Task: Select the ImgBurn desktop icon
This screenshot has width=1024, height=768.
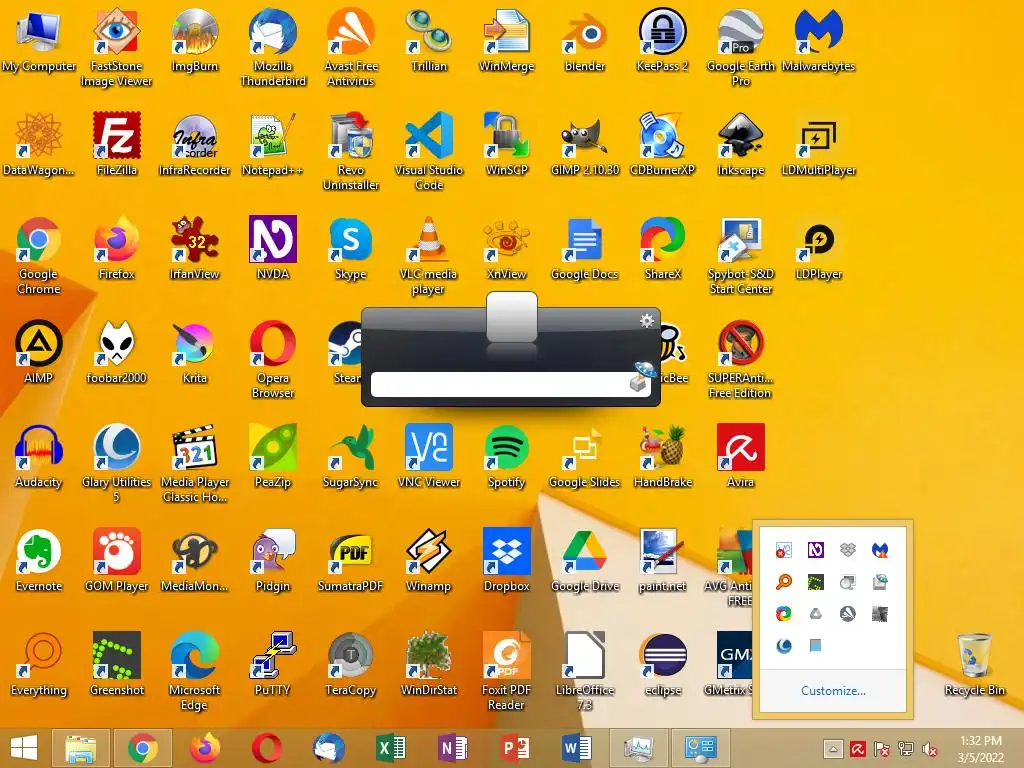Action: [x=195, y=40]
